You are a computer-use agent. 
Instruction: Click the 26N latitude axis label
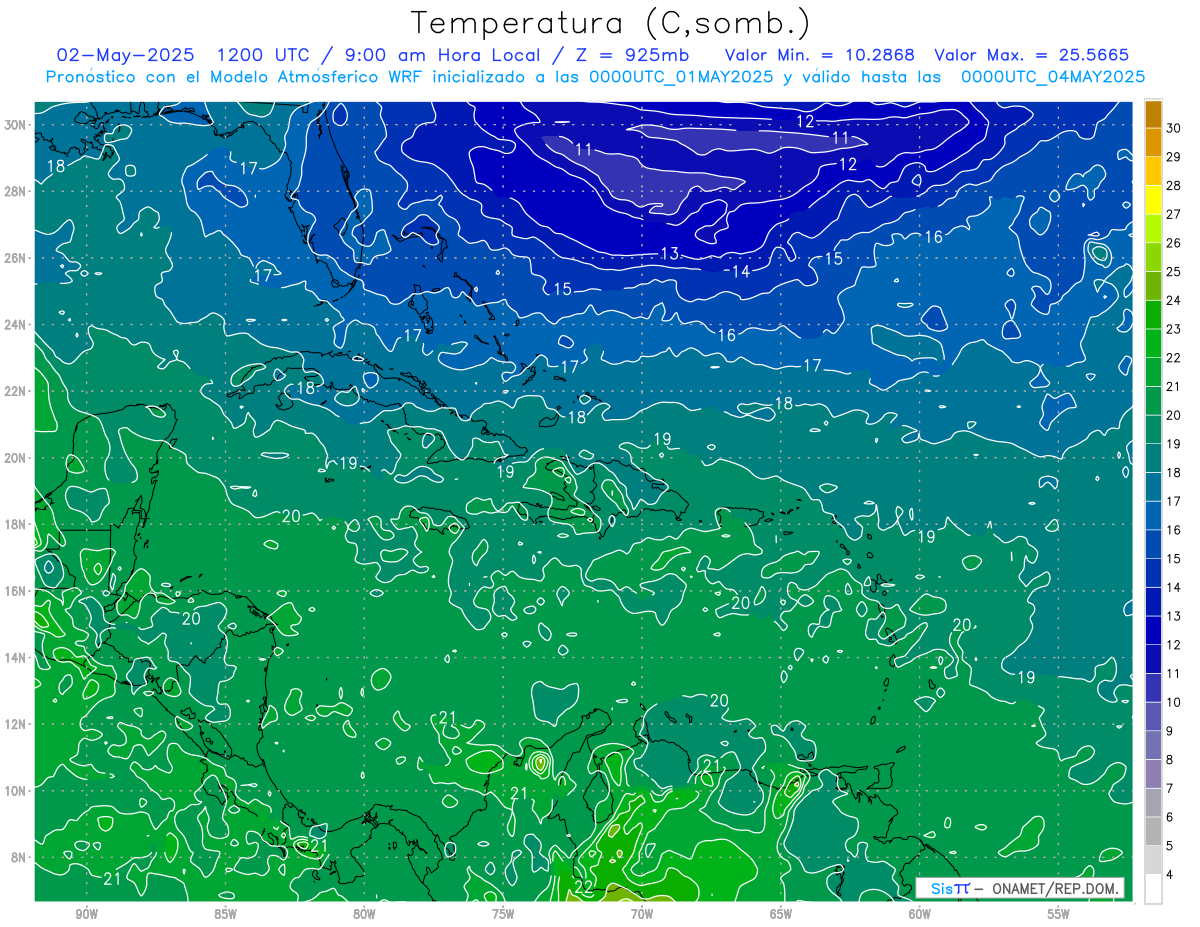pyautogui.click(x=15, y=258)
